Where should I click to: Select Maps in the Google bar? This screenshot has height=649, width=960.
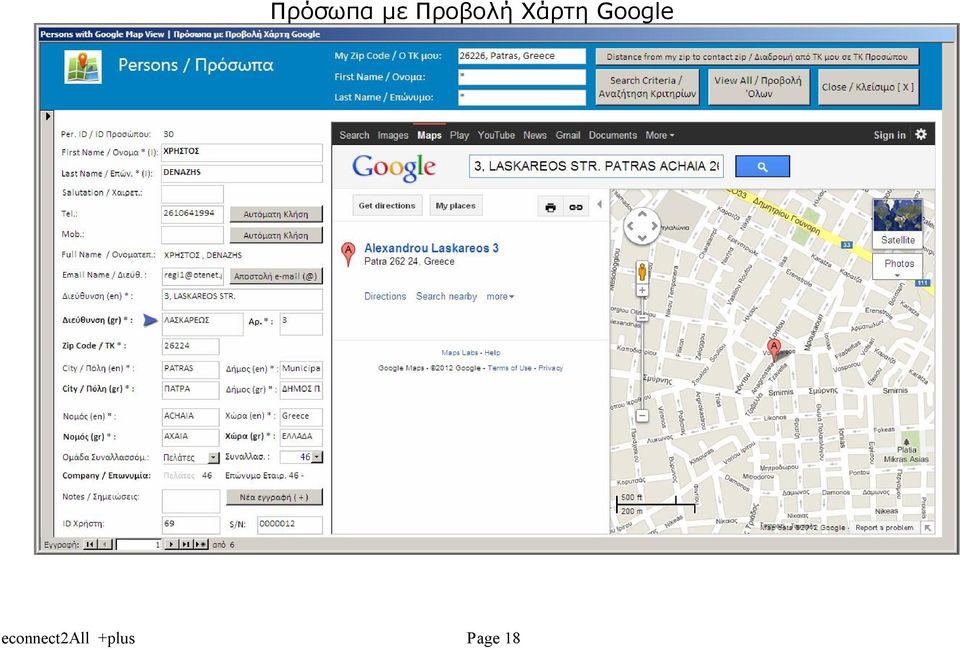[429, 135]
